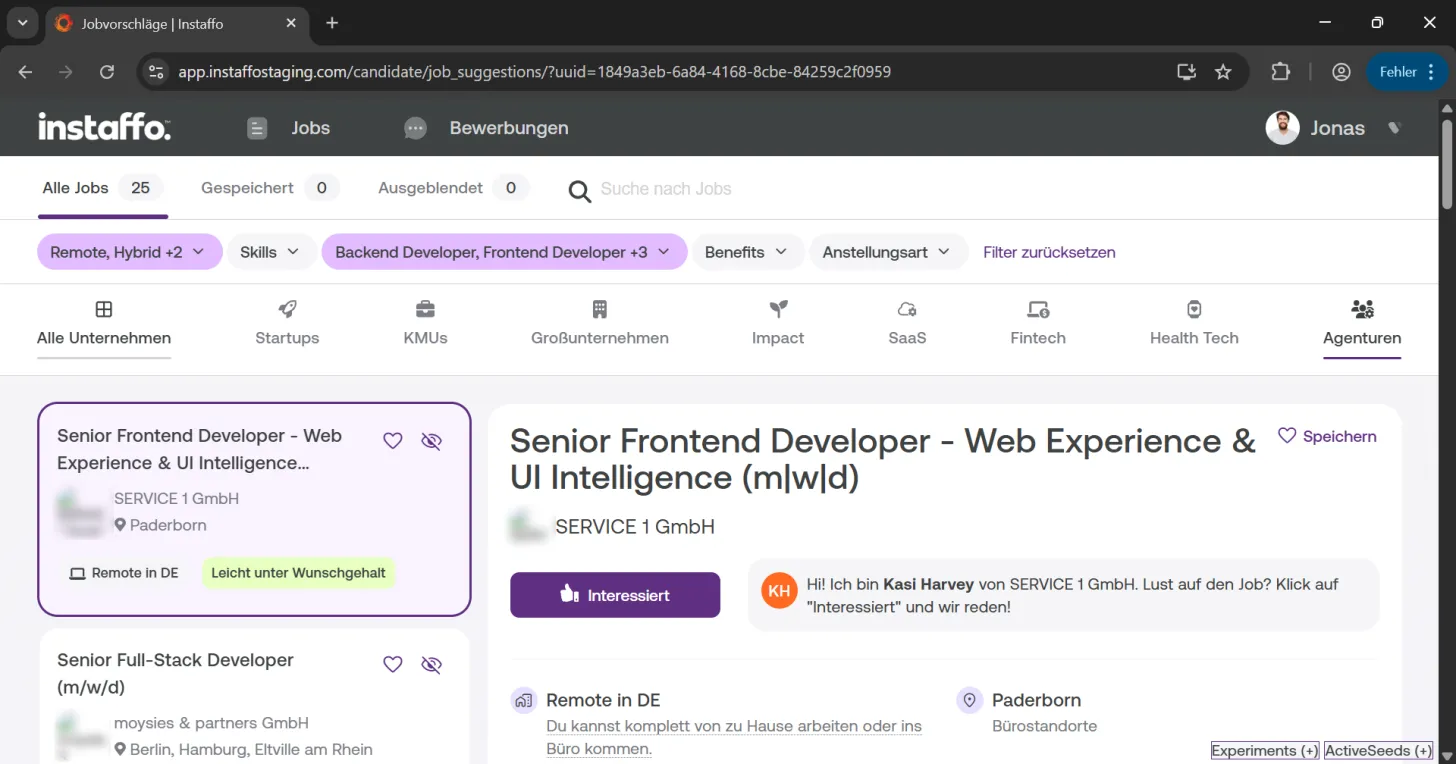This screenshot has height=764, width=1456.
Task: Open Experiments (+) debug button
Action: point(1265,751)
